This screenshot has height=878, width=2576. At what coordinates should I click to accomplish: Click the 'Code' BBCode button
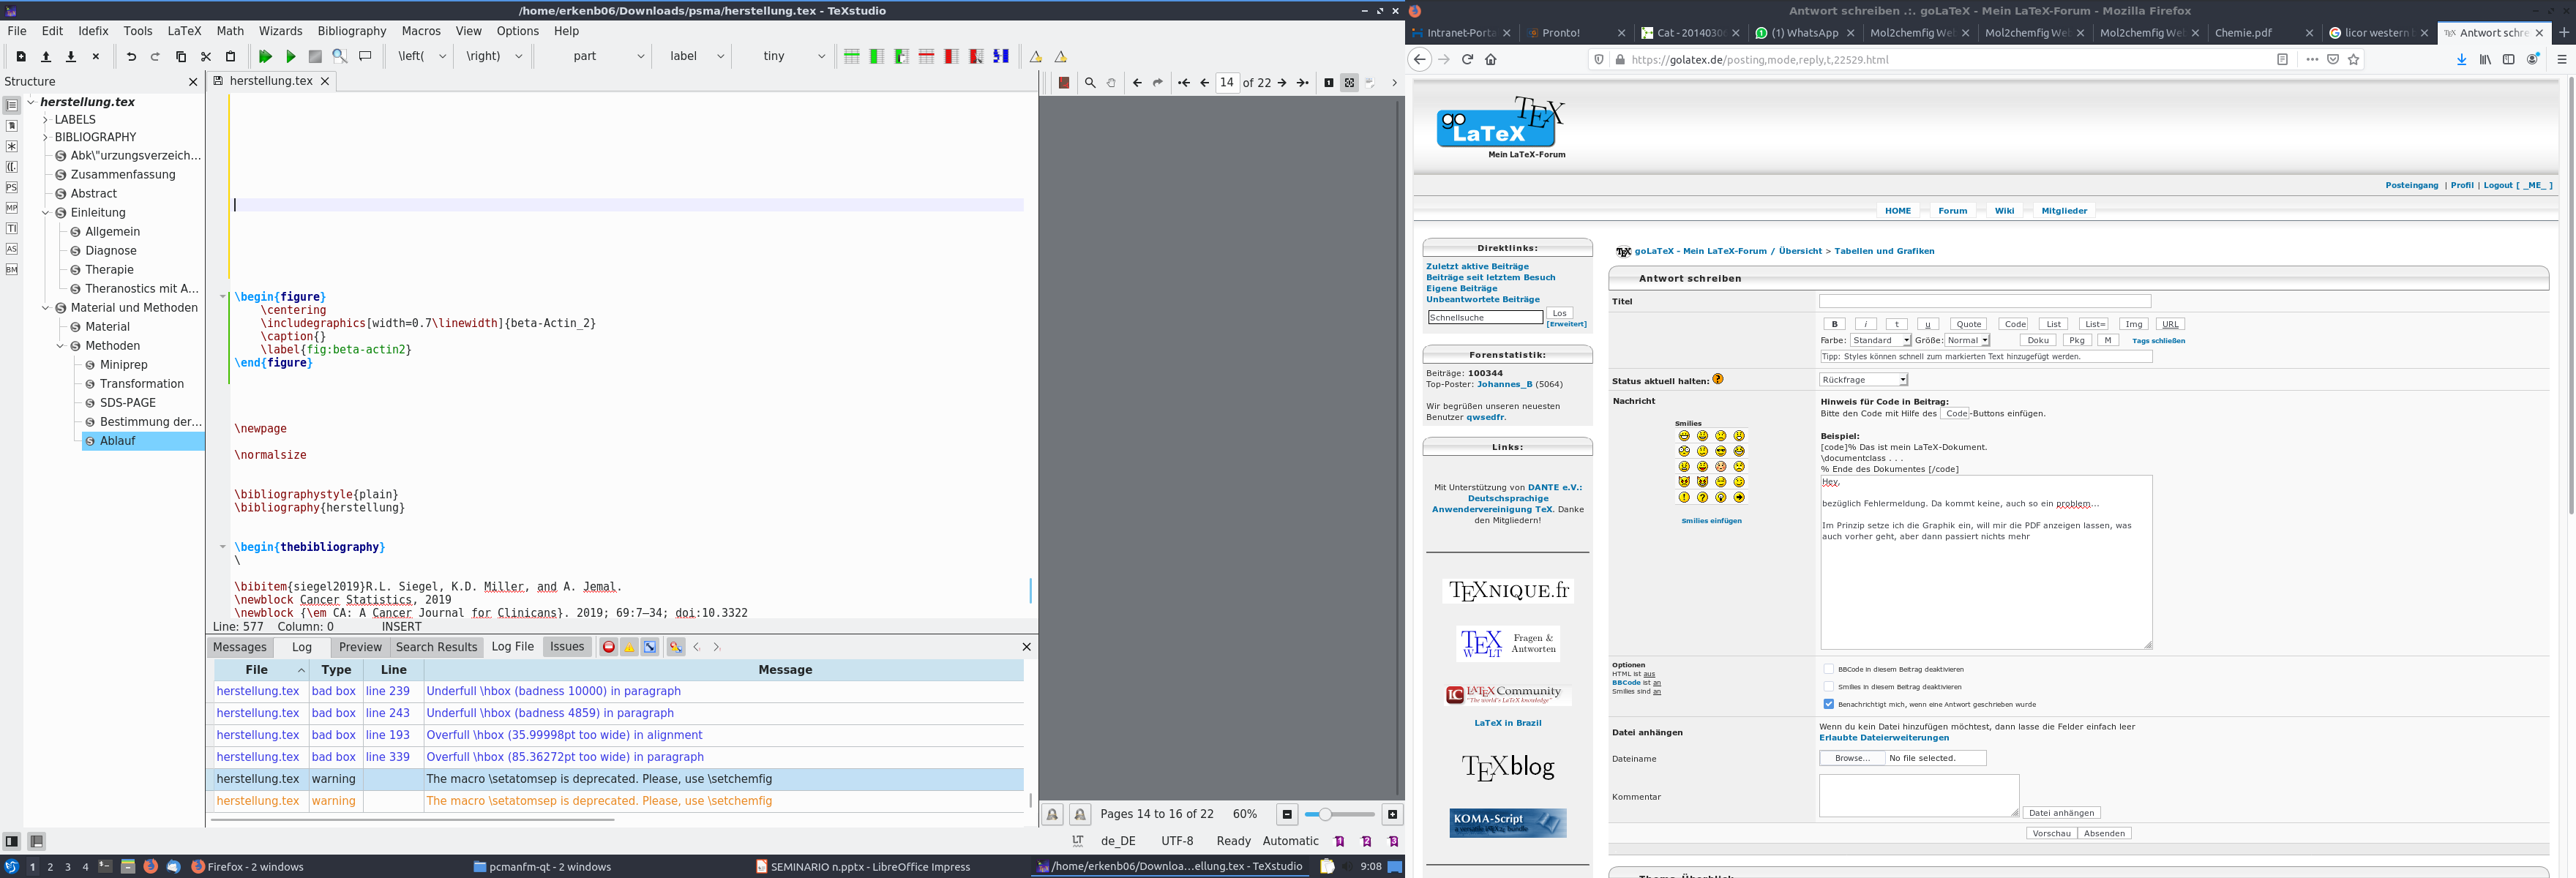2014,324
